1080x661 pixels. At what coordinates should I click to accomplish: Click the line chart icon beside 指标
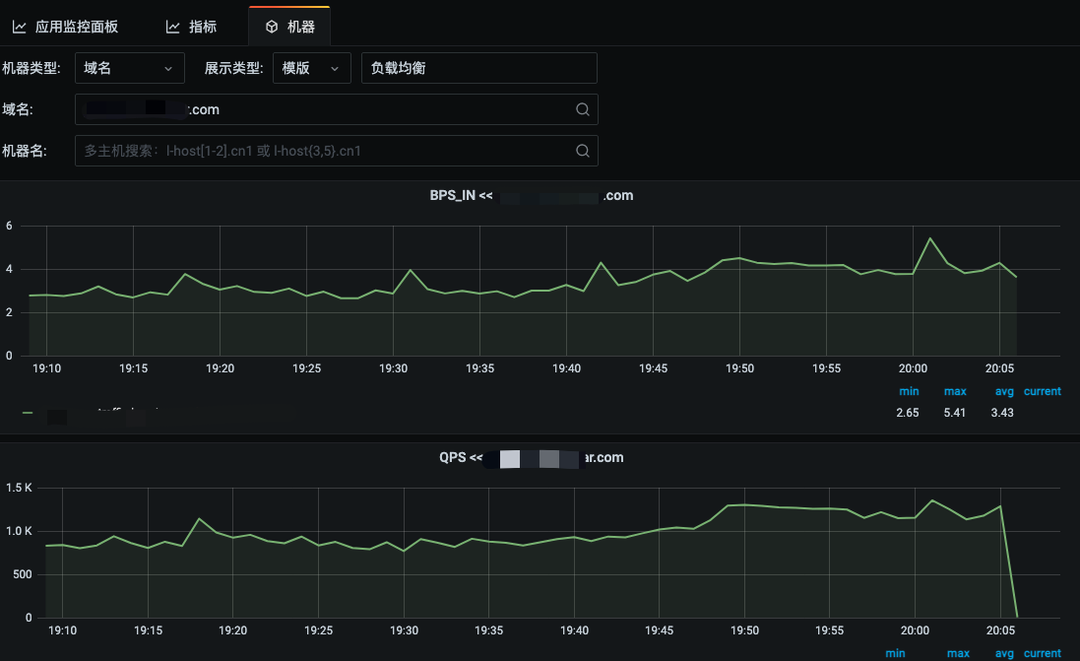173,27
